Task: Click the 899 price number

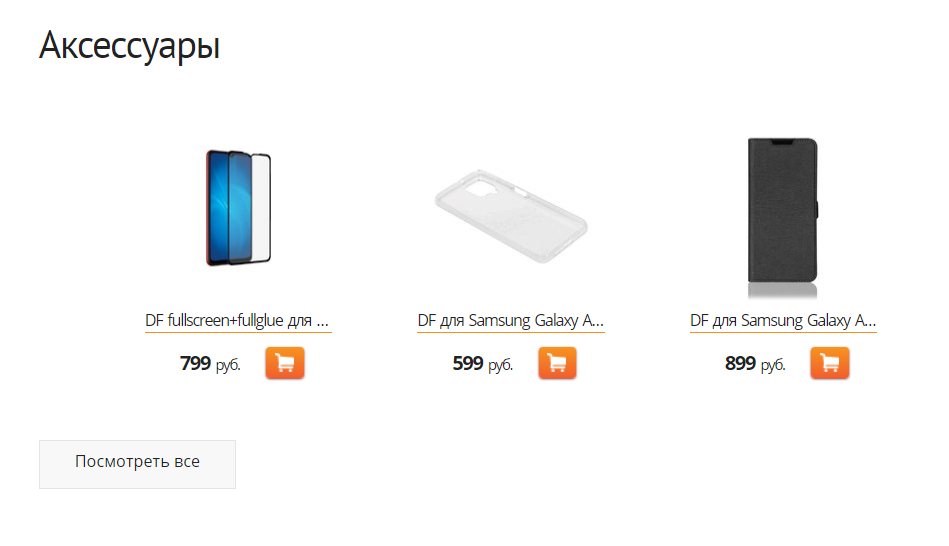Action: click(x=740, y=363)
